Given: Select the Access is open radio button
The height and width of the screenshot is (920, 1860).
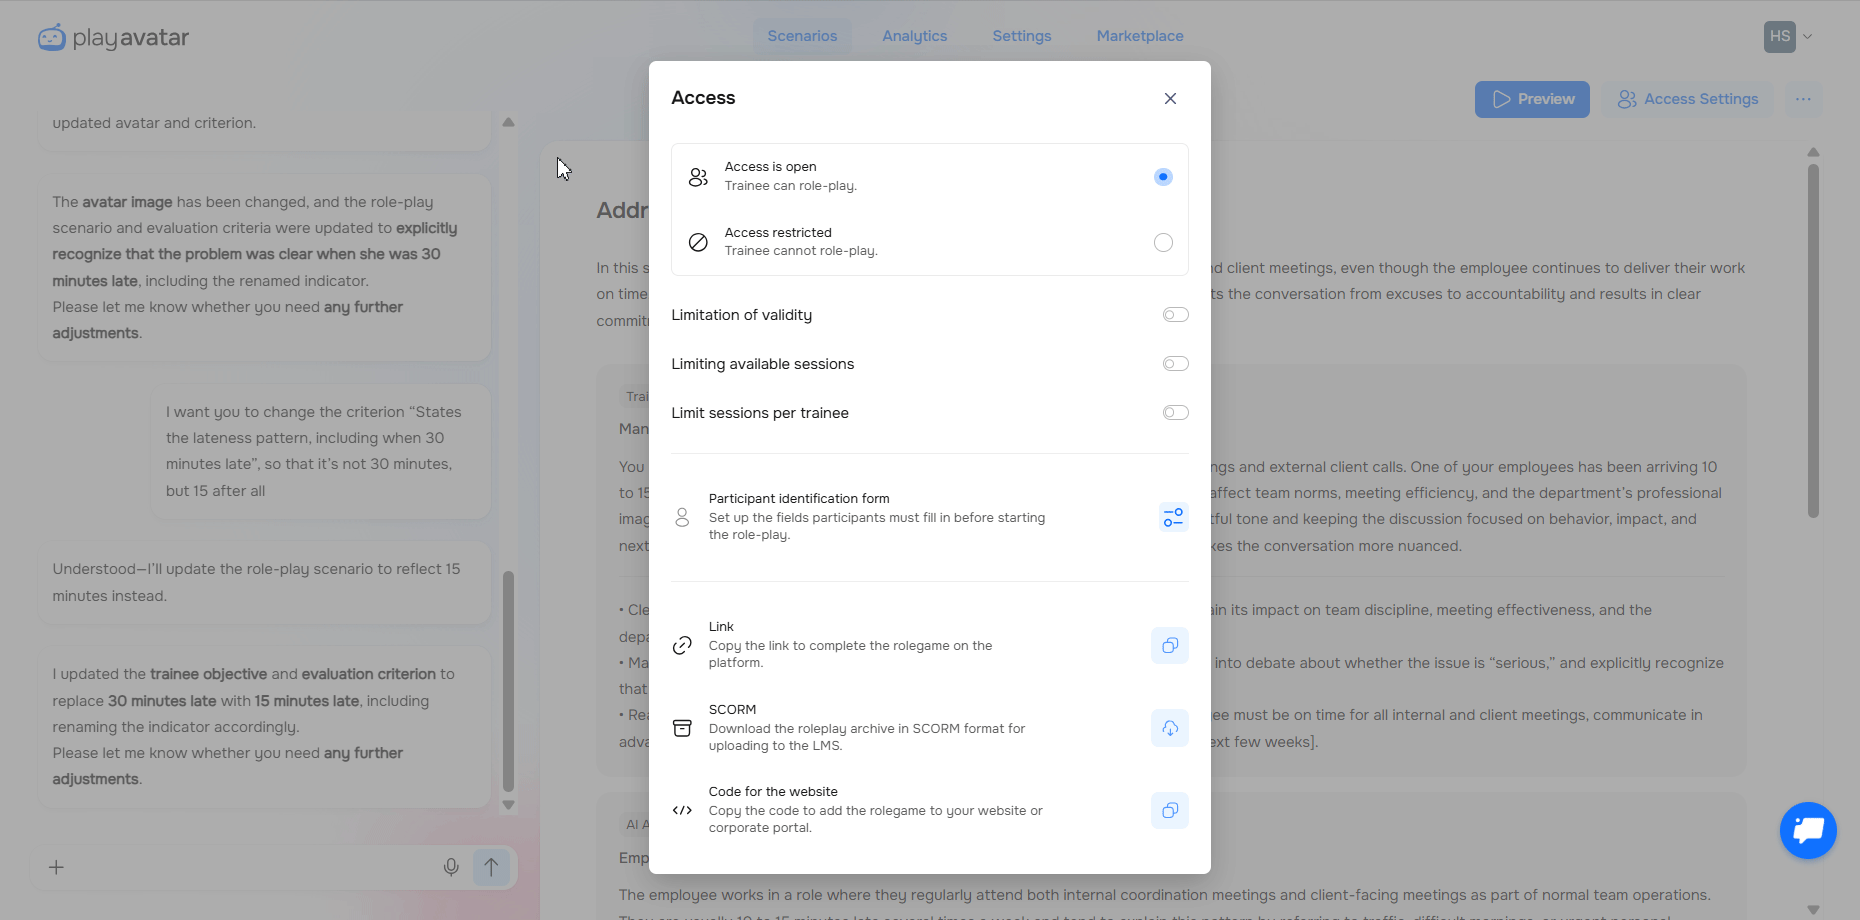Looking at the screenshot, I should tap(1163, 177).
